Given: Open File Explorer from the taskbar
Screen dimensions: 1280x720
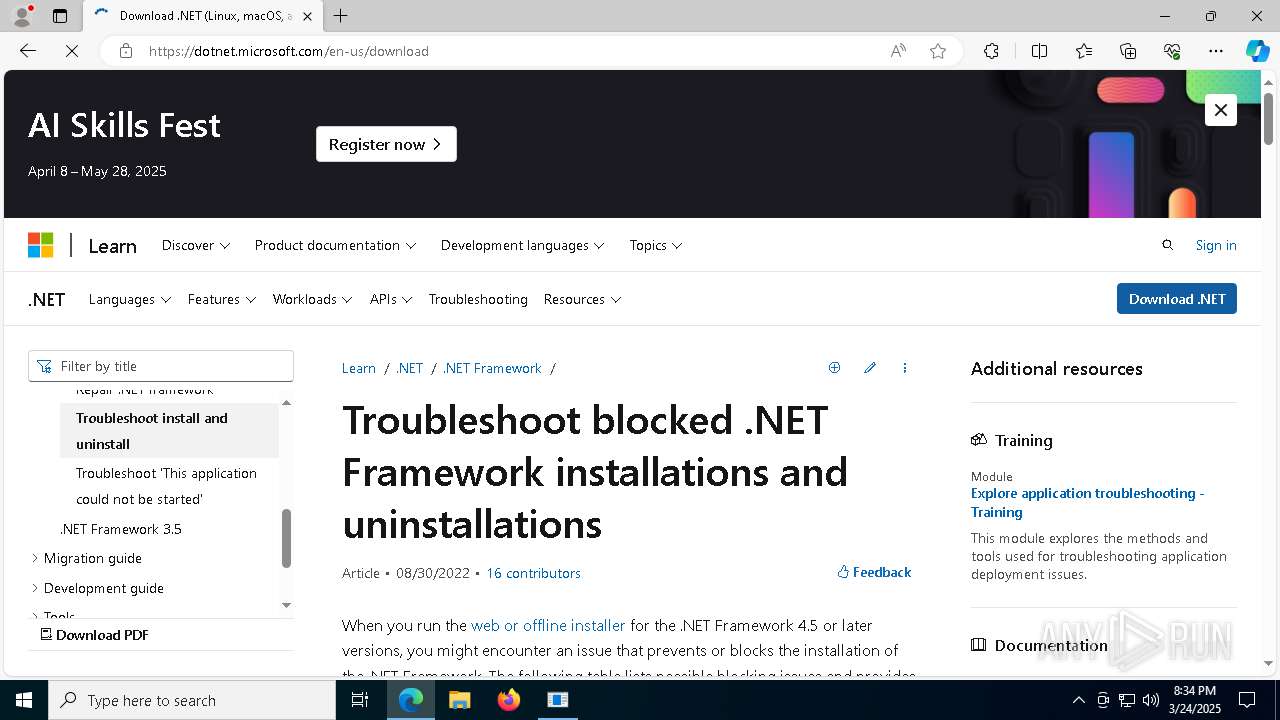Looking at the screenshot, I should point(459,700).
